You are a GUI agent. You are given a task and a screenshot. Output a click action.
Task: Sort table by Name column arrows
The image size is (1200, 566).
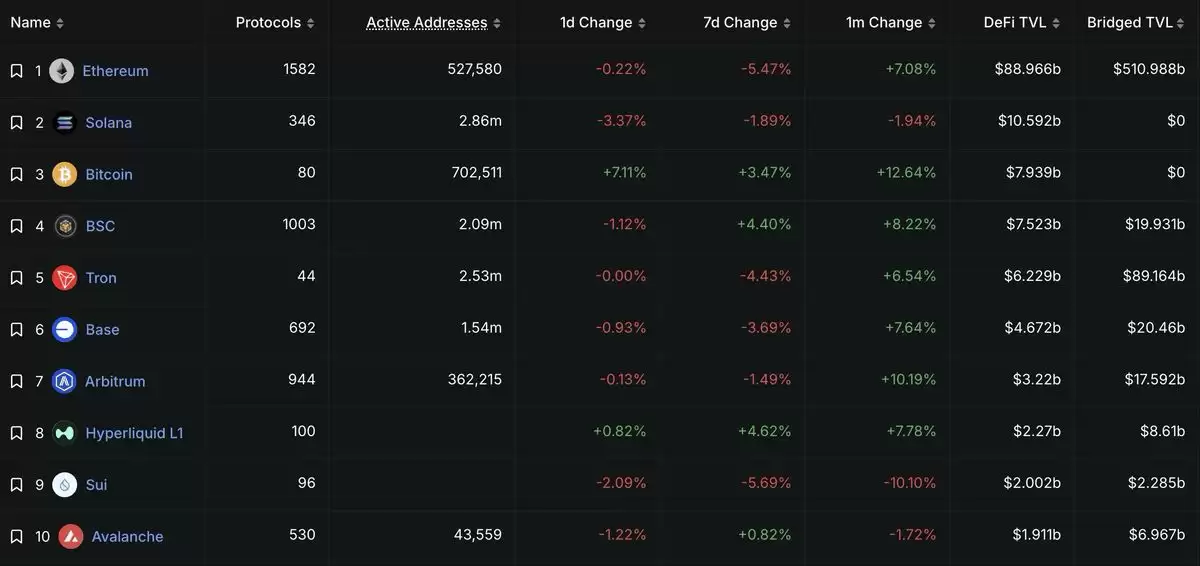(60, 23)
